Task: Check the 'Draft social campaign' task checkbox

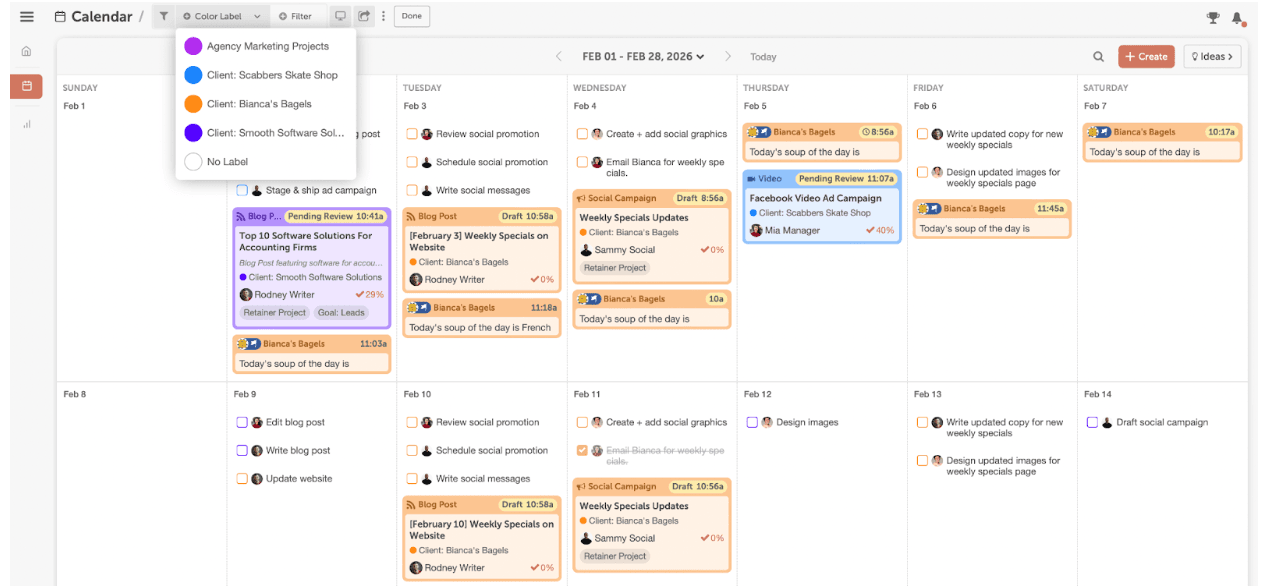Action: pyautogui.click(x=1092, y=423)
